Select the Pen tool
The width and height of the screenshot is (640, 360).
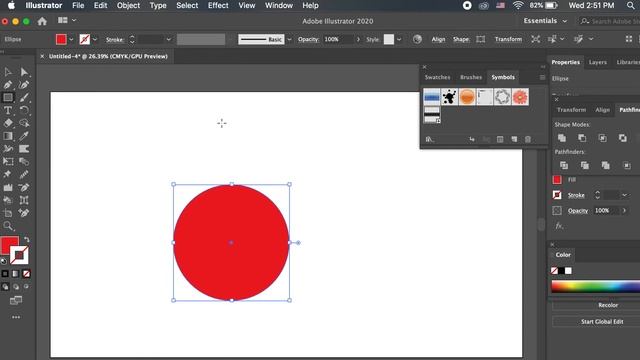point(8,85)
